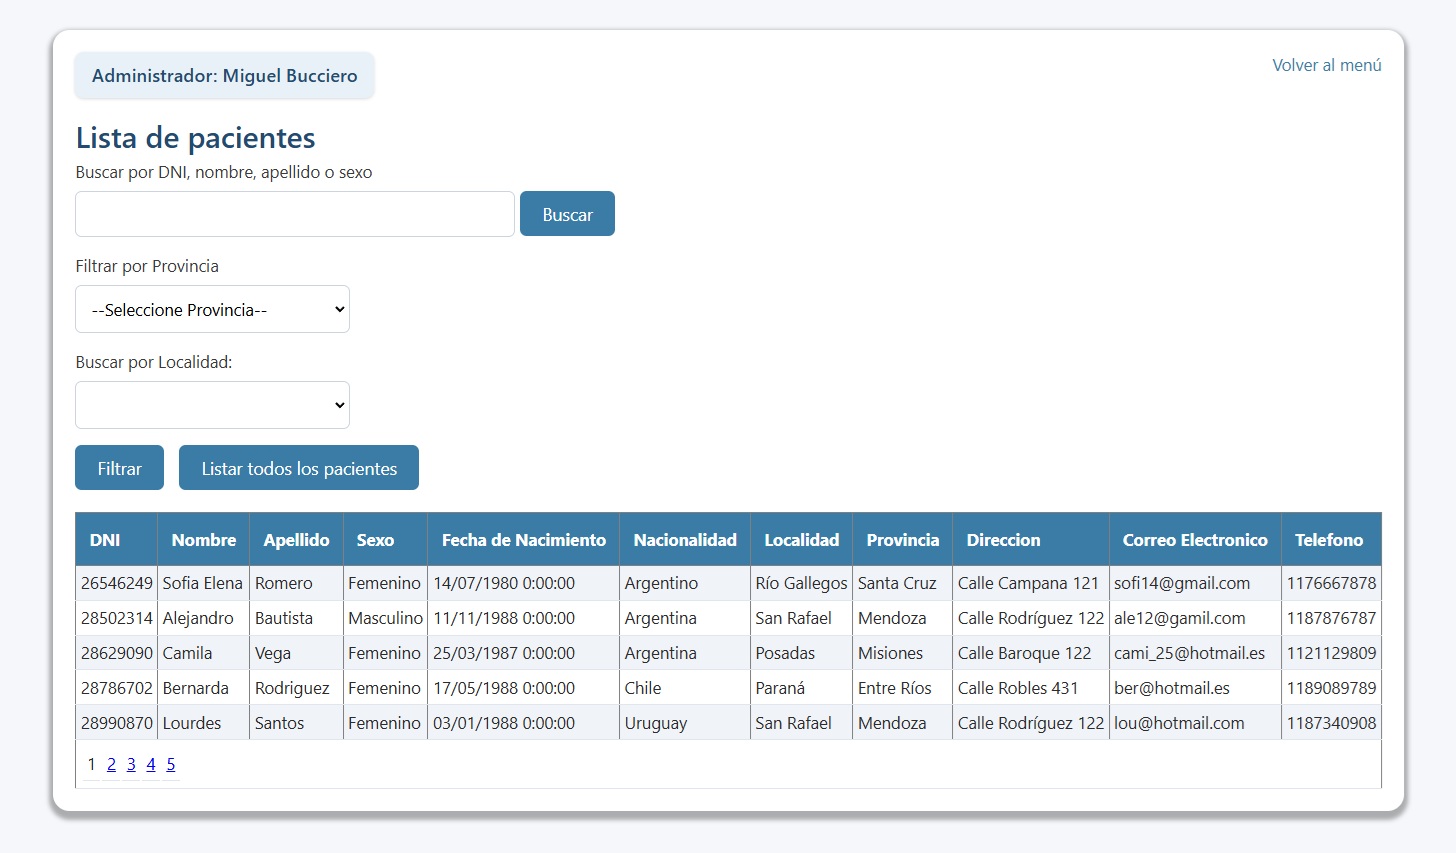Click the DNI column header
Image resolution: width=1456 pixels, height=853 pixels.
(105, 540)
